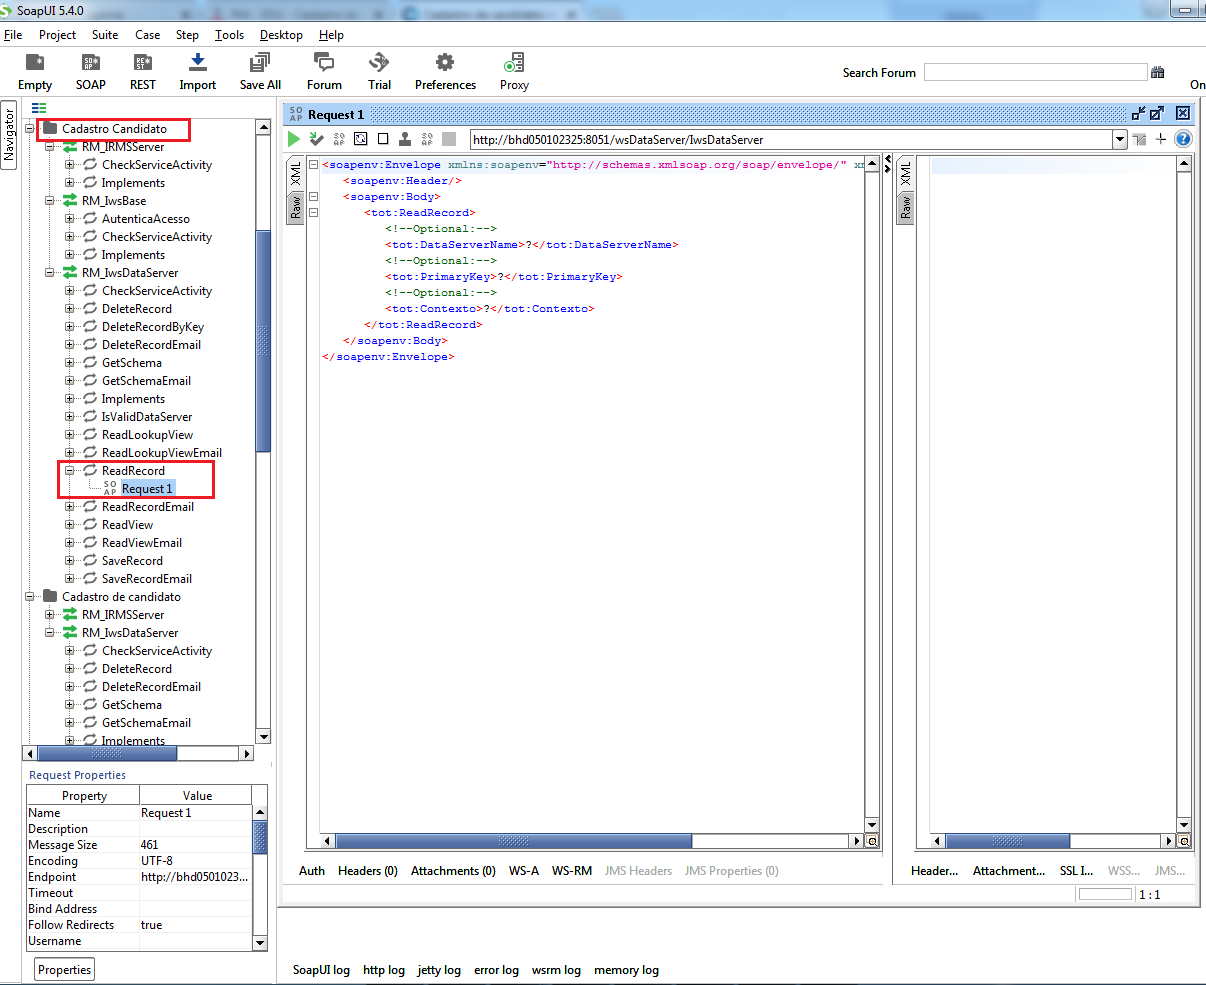
Task: Click the Properties button
Action: point(65,969)
